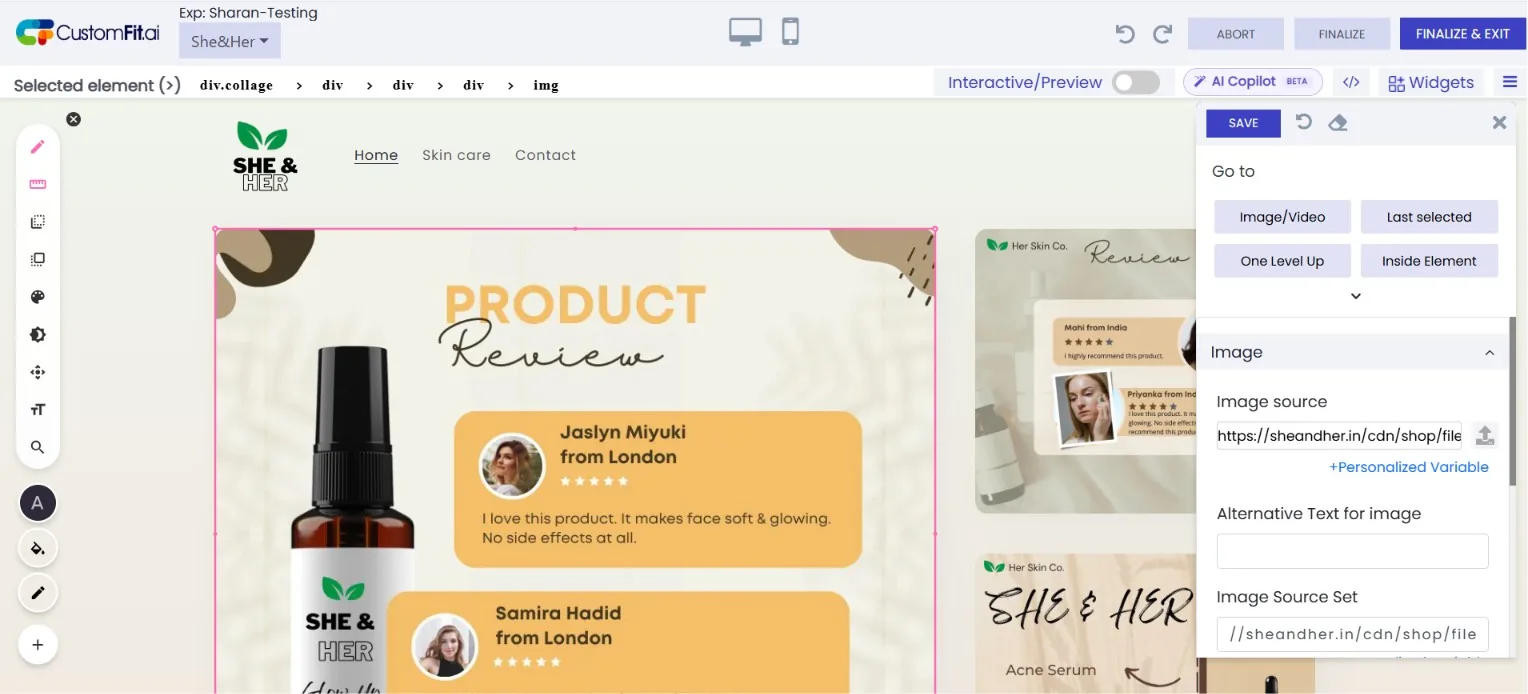
Task: Go One Level Up
Action: 1282,261
